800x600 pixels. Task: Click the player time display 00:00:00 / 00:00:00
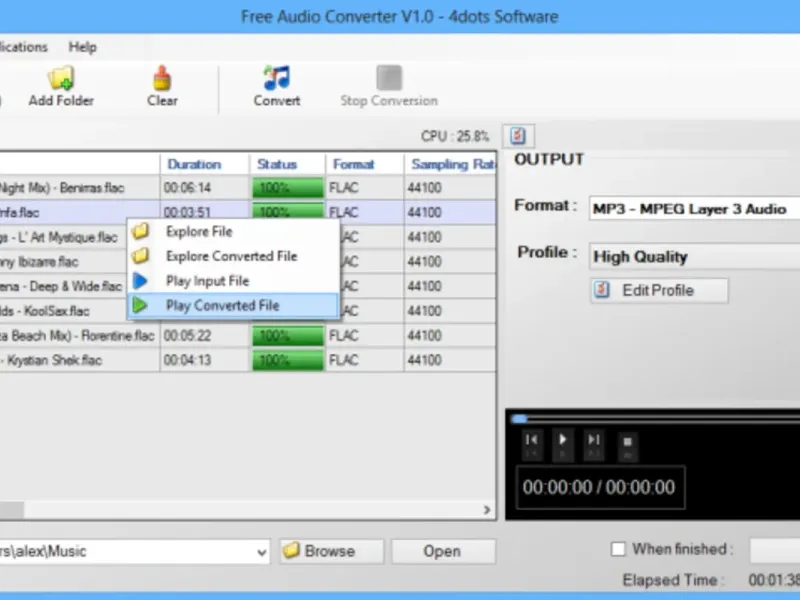point(600,487)
